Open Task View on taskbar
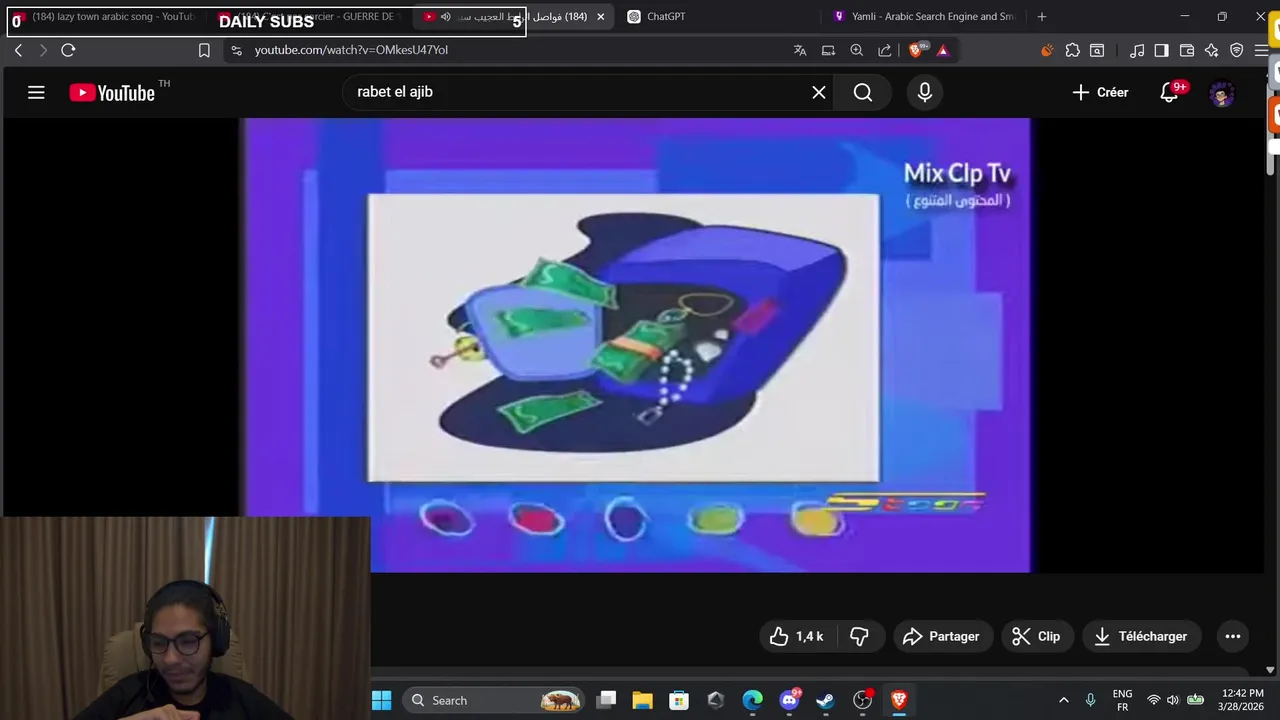 tap(606, 700)
